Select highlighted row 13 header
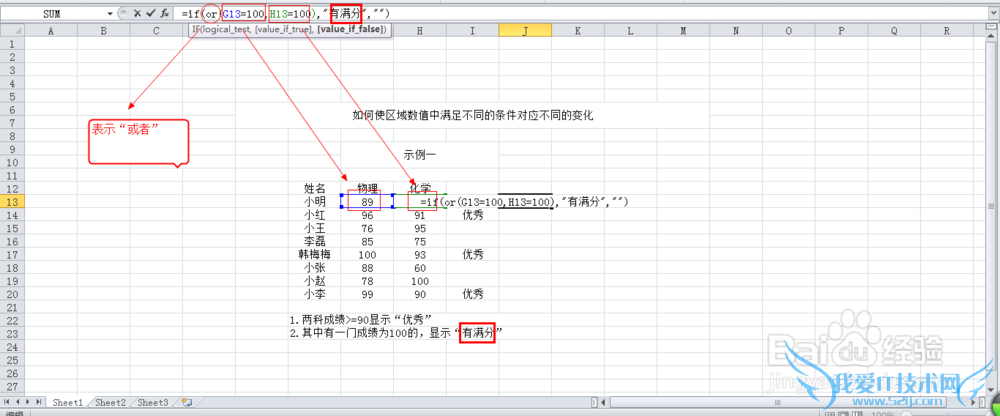 point(12,202)
